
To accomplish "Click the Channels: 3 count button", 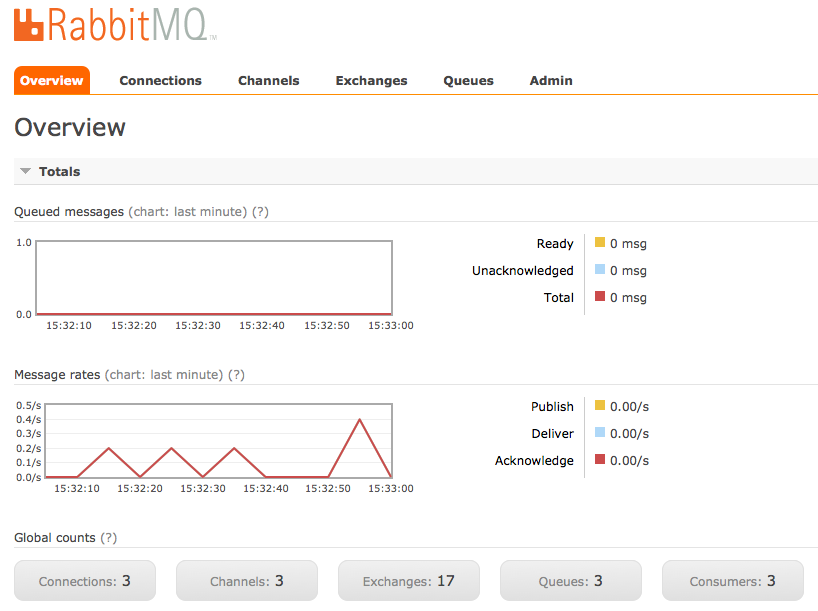I will click(x=247, y=581).
